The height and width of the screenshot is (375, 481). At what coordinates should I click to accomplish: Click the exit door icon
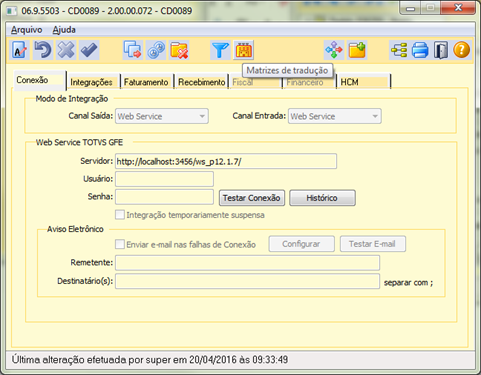pyautogui.click(x=441, y=50)
